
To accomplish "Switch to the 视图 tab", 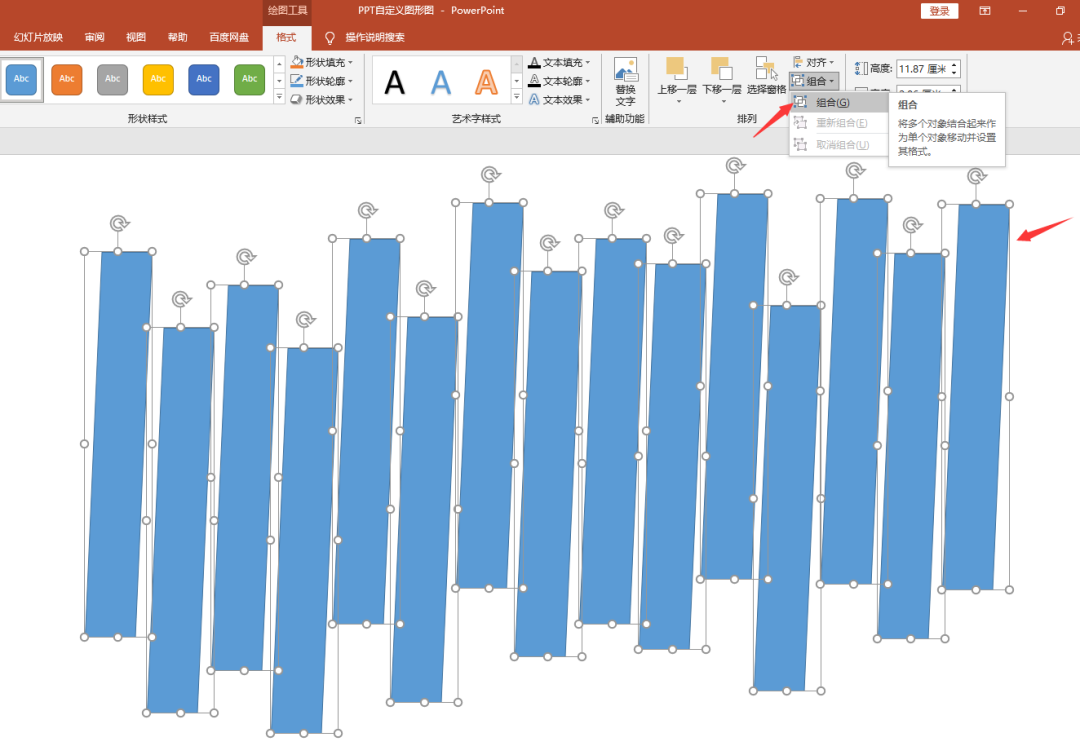I will coord(136,38).
